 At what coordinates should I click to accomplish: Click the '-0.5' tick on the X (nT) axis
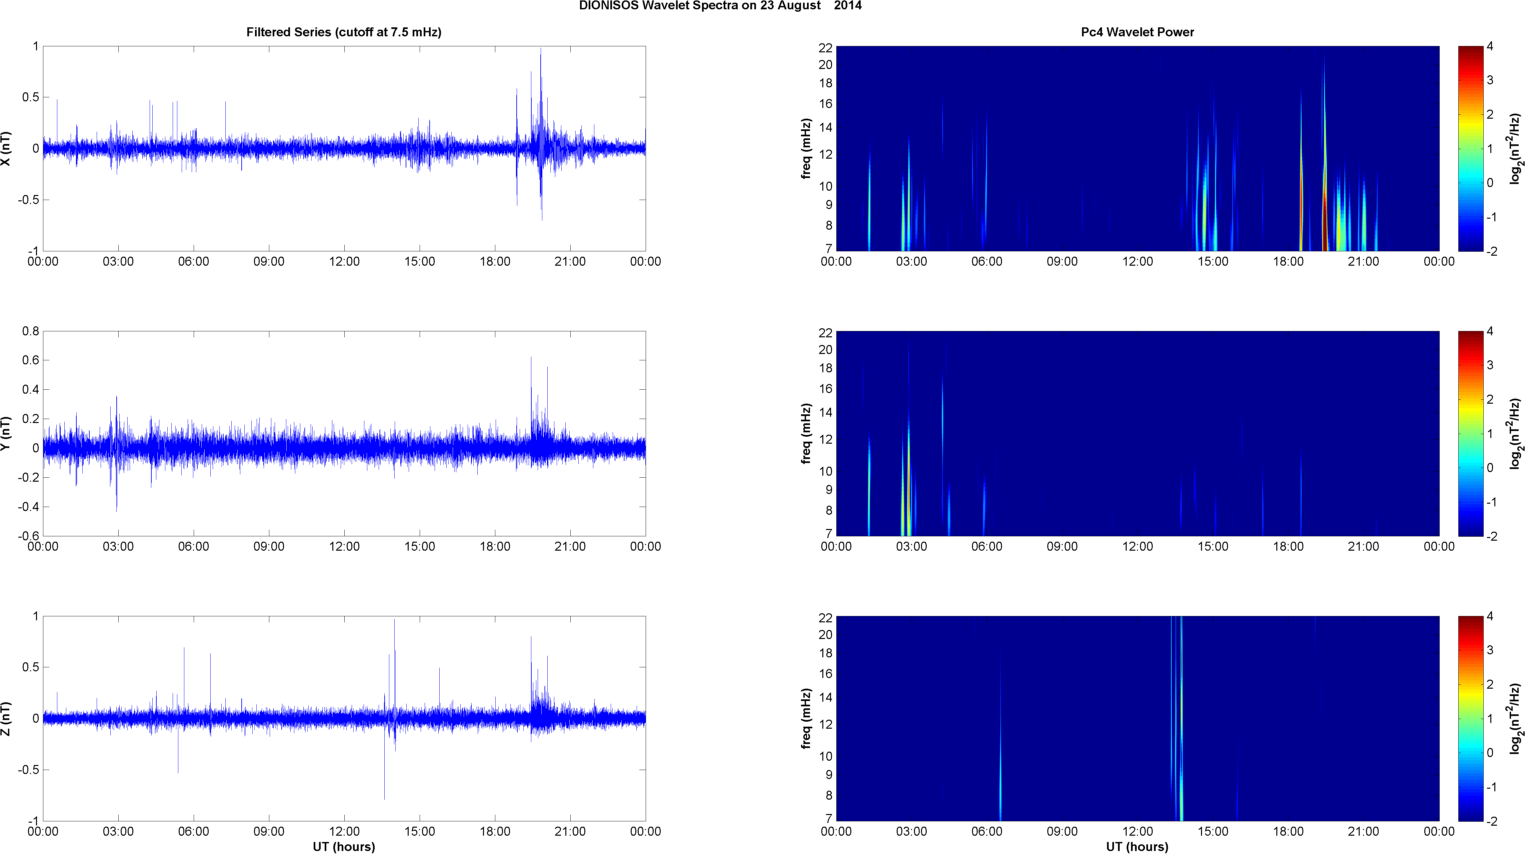(28, 200)
